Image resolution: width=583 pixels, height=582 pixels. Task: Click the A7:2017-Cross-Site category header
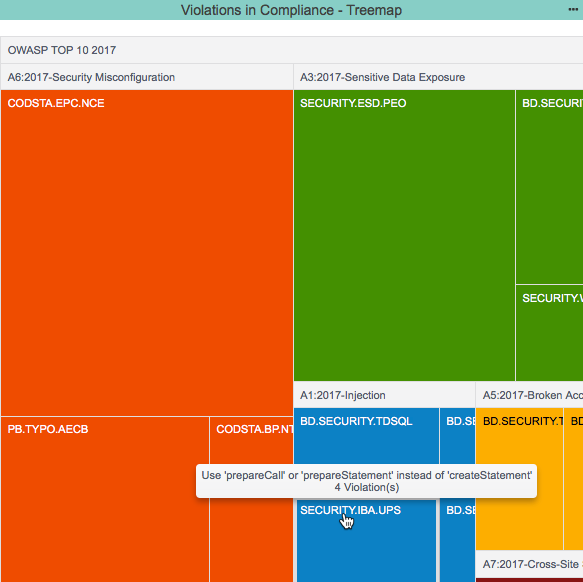[529, 564]
